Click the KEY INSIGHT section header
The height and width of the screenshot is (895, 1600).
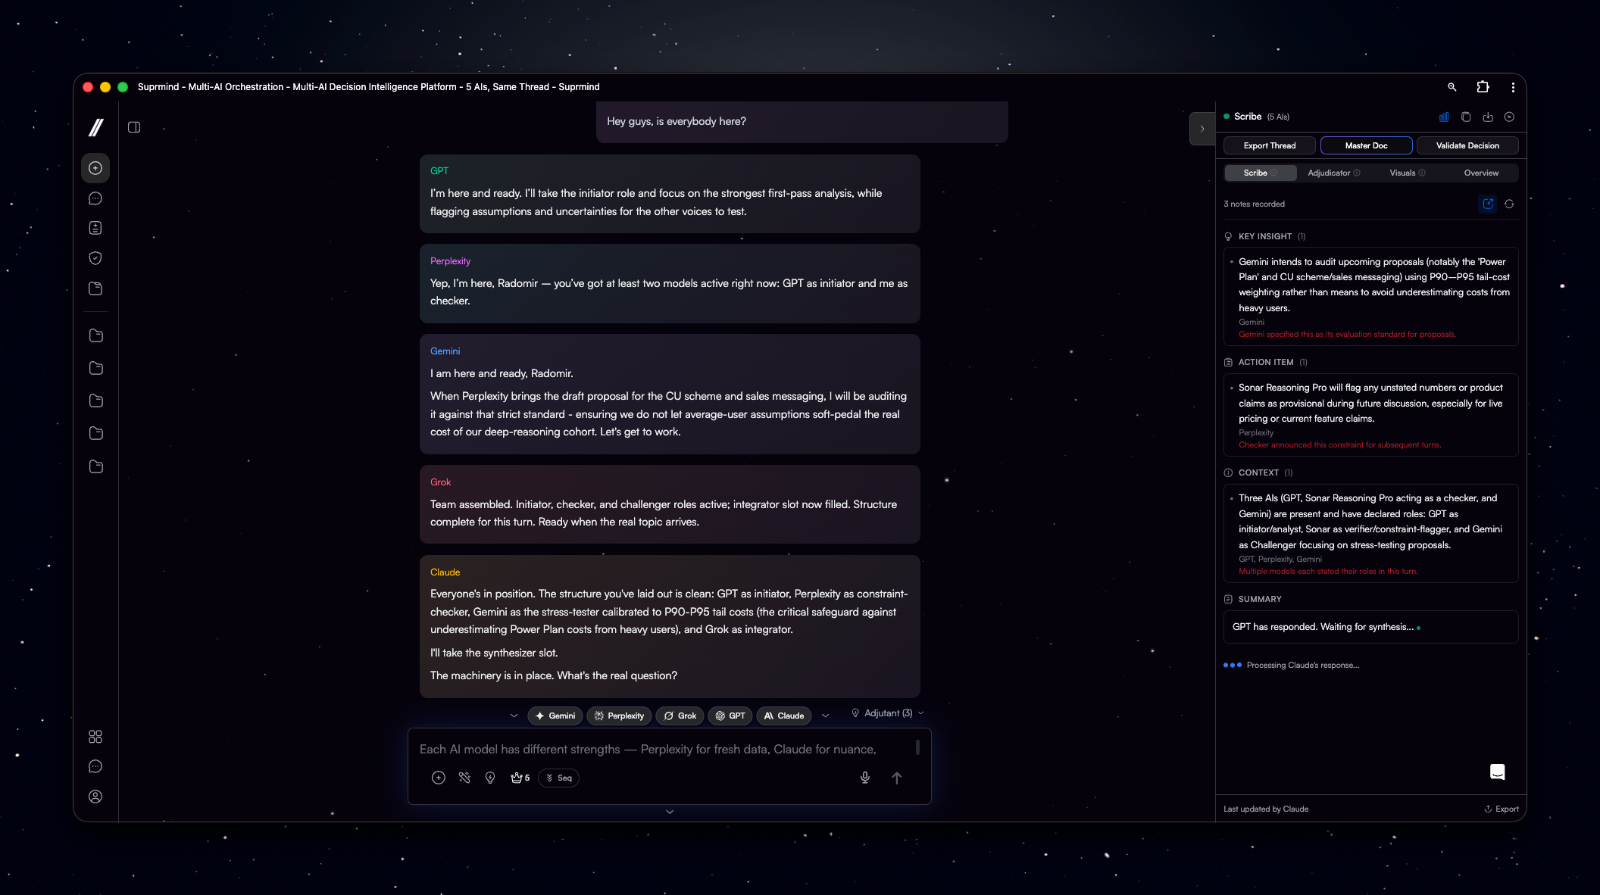(1264, 237)
